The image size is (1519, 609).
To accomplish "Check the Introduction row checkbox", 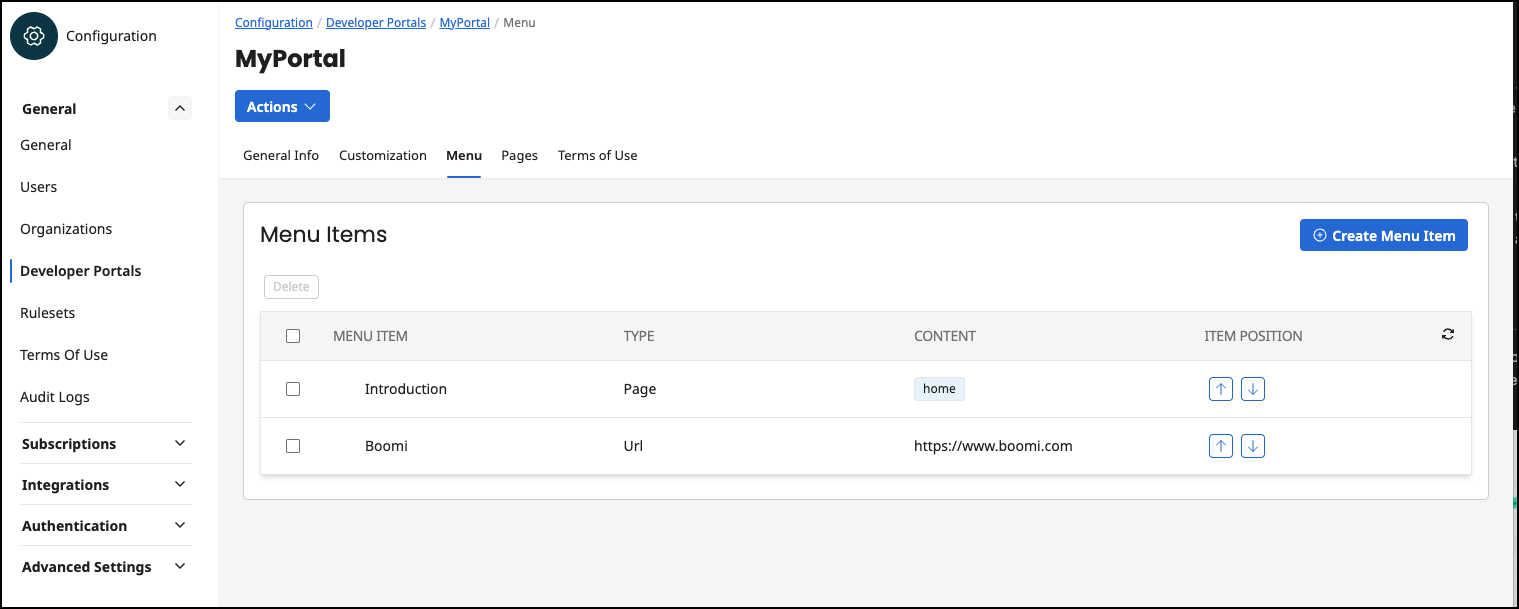I will [292, 388].
